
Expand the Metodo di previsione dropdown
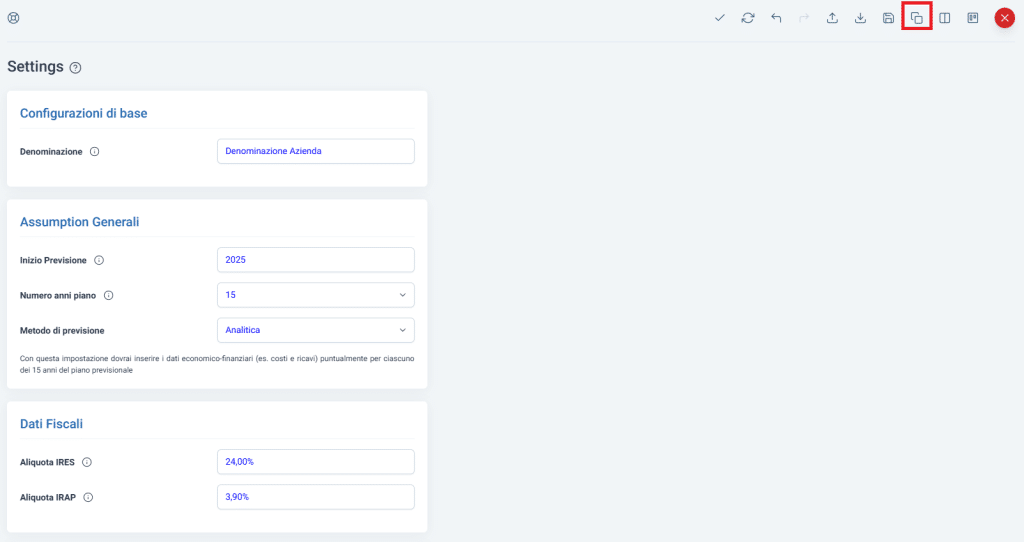click(x=315, y=330)
